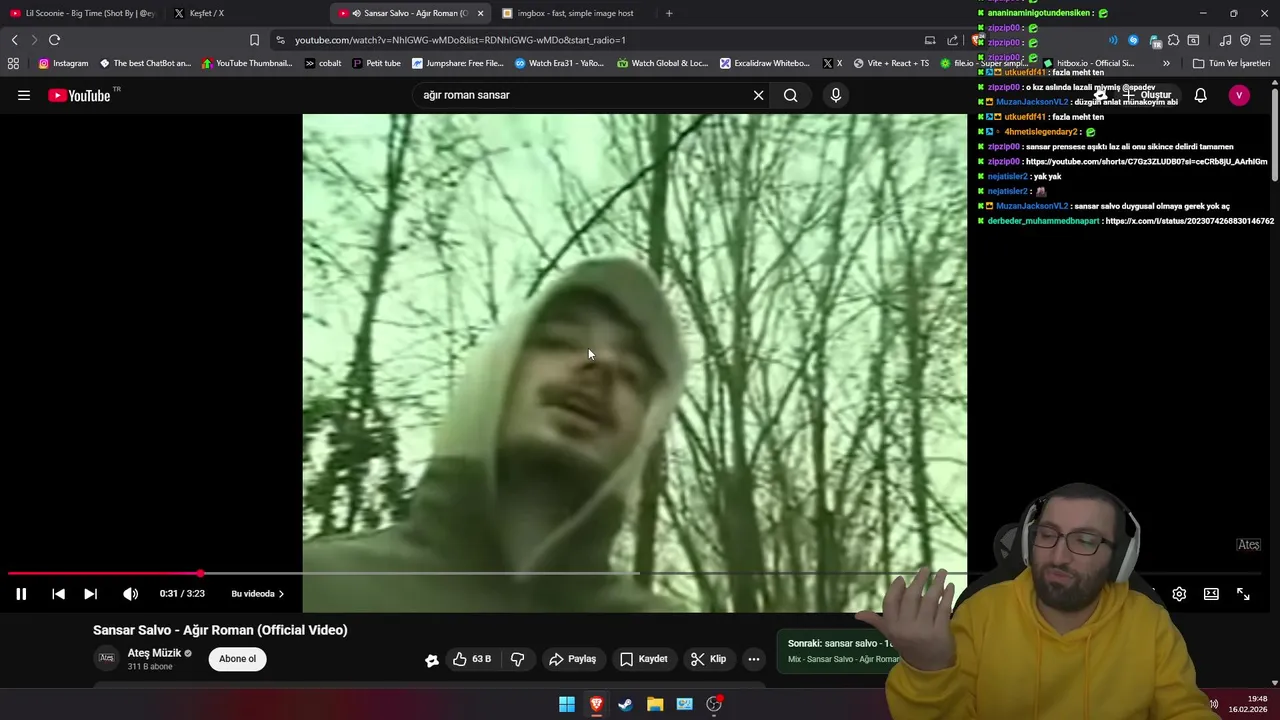Click the Oluştur create button
This screenshot has width=1280, height=720.
(x=1147, y=95)
